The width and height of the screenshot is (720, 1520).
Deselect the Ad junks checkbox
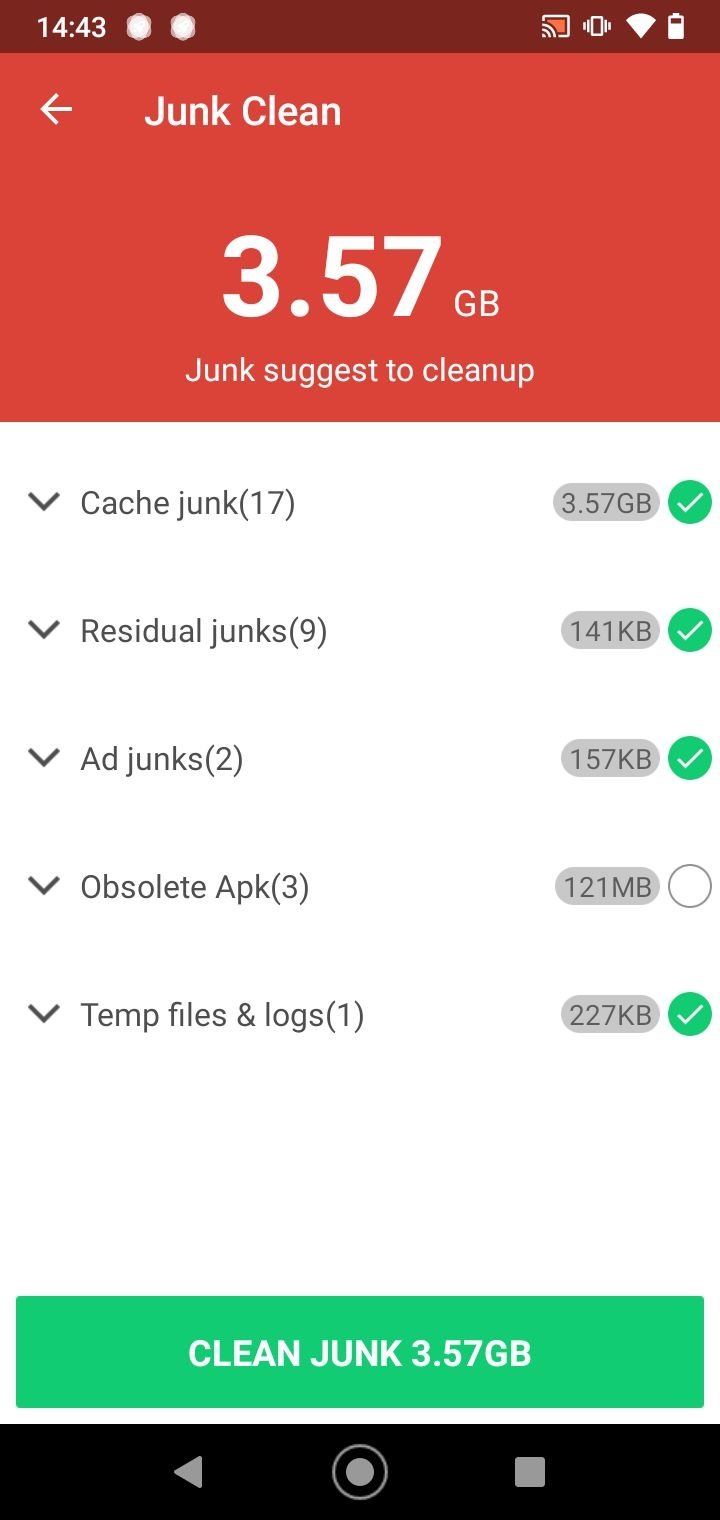point(689,759)
